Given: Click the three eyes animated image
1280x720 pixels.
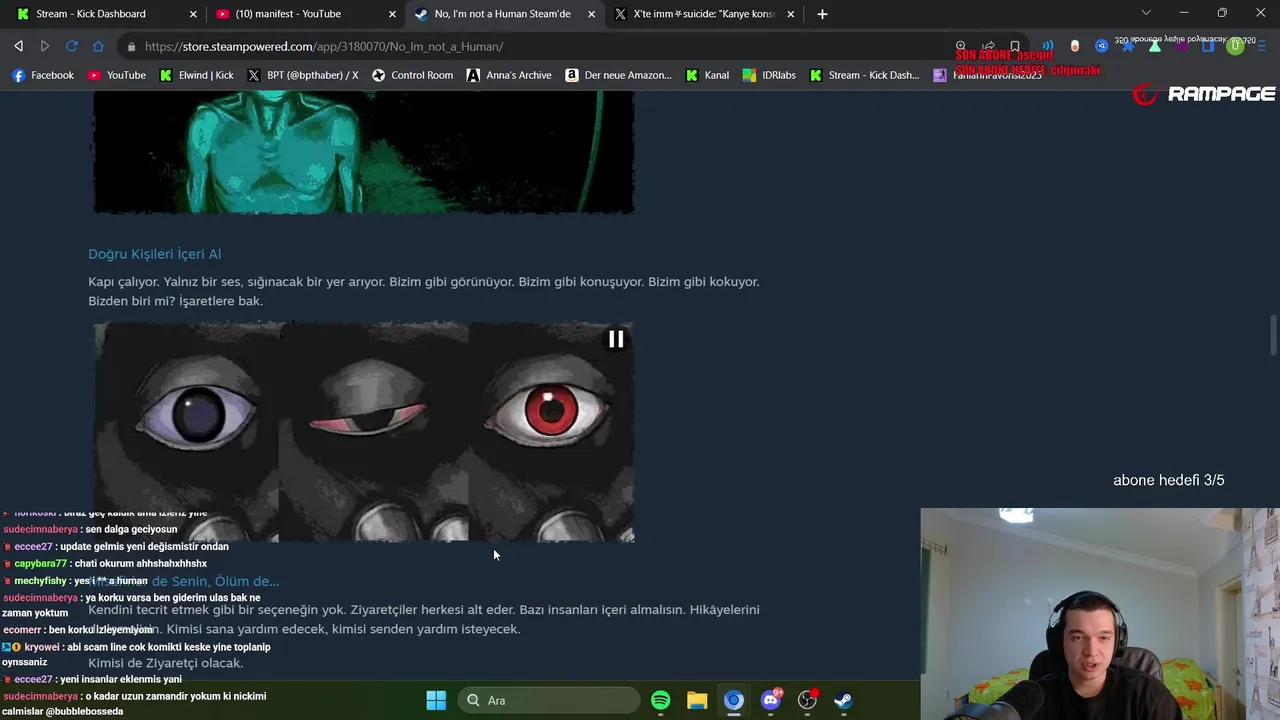Looking at the screenshot, I should point(364,432).
